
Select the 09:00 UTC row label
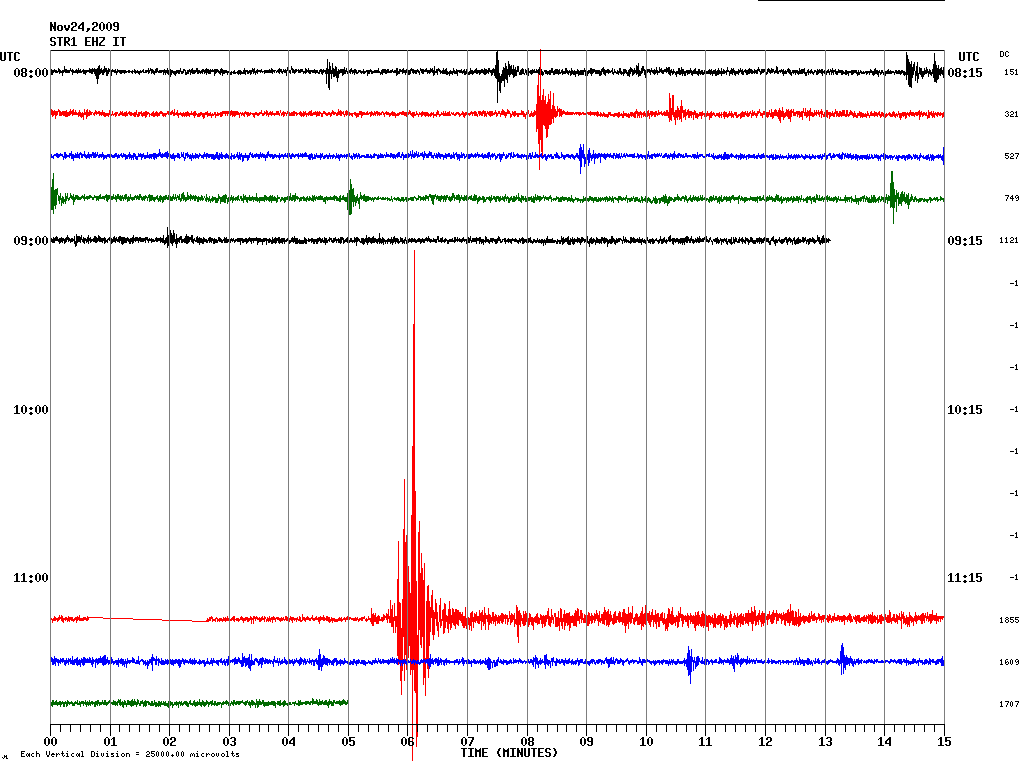point(31,241)
